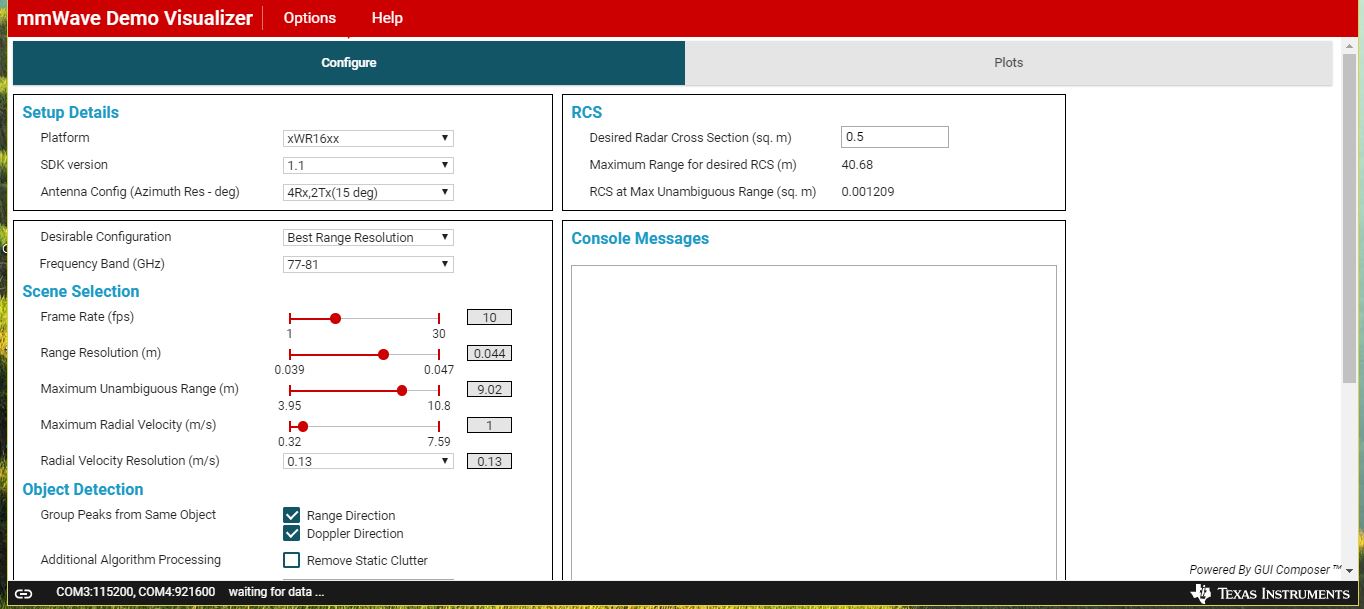Click the Range Resolution value box 0.044
This screenshot has width=1364, height=609.
coord(489,353)
